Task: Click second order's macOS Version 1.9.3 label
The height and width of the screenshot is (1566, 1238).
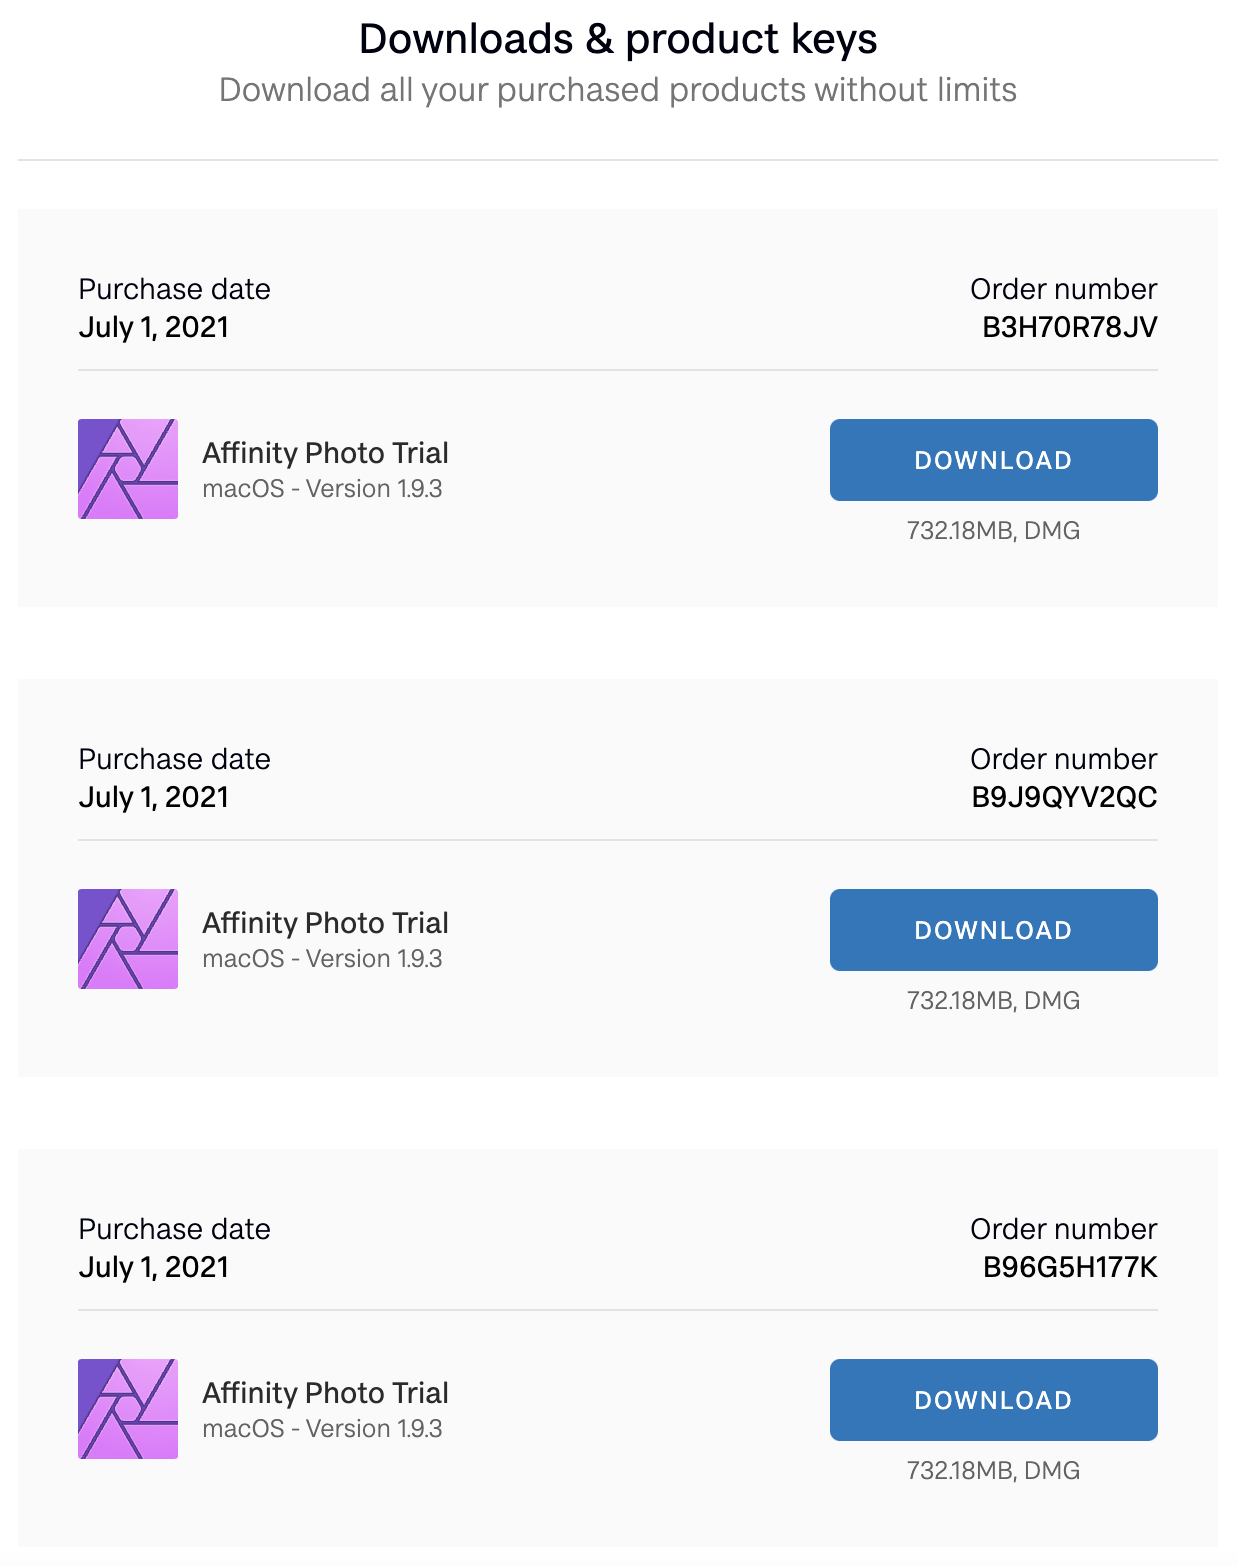Action: click(x=322, y=959)
